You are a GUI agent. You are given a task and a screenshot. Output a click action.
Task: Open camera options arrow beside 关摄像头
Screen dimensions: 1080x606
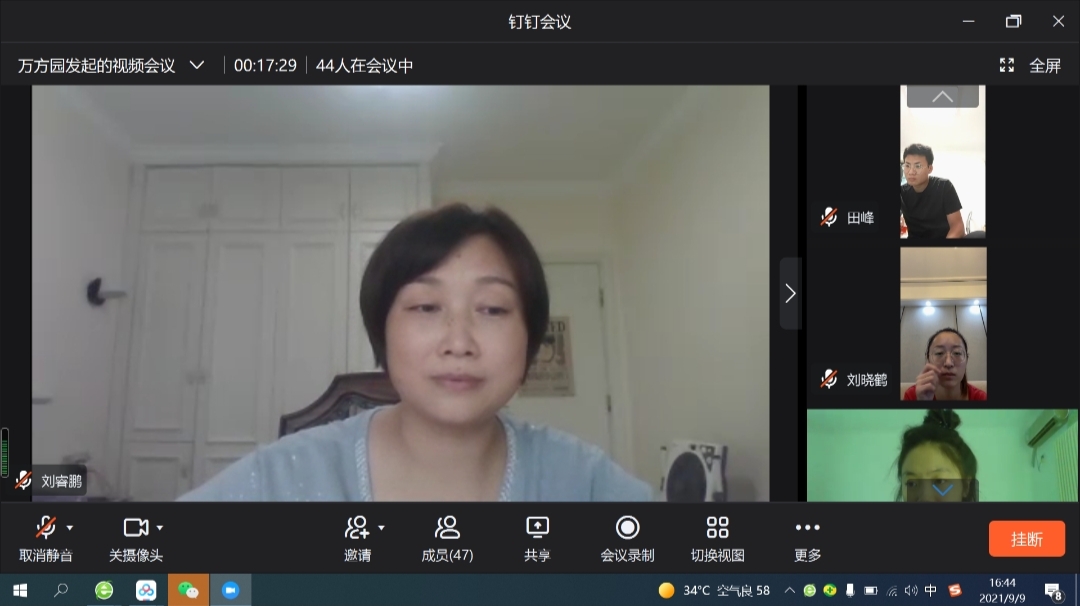click(160, 528)
